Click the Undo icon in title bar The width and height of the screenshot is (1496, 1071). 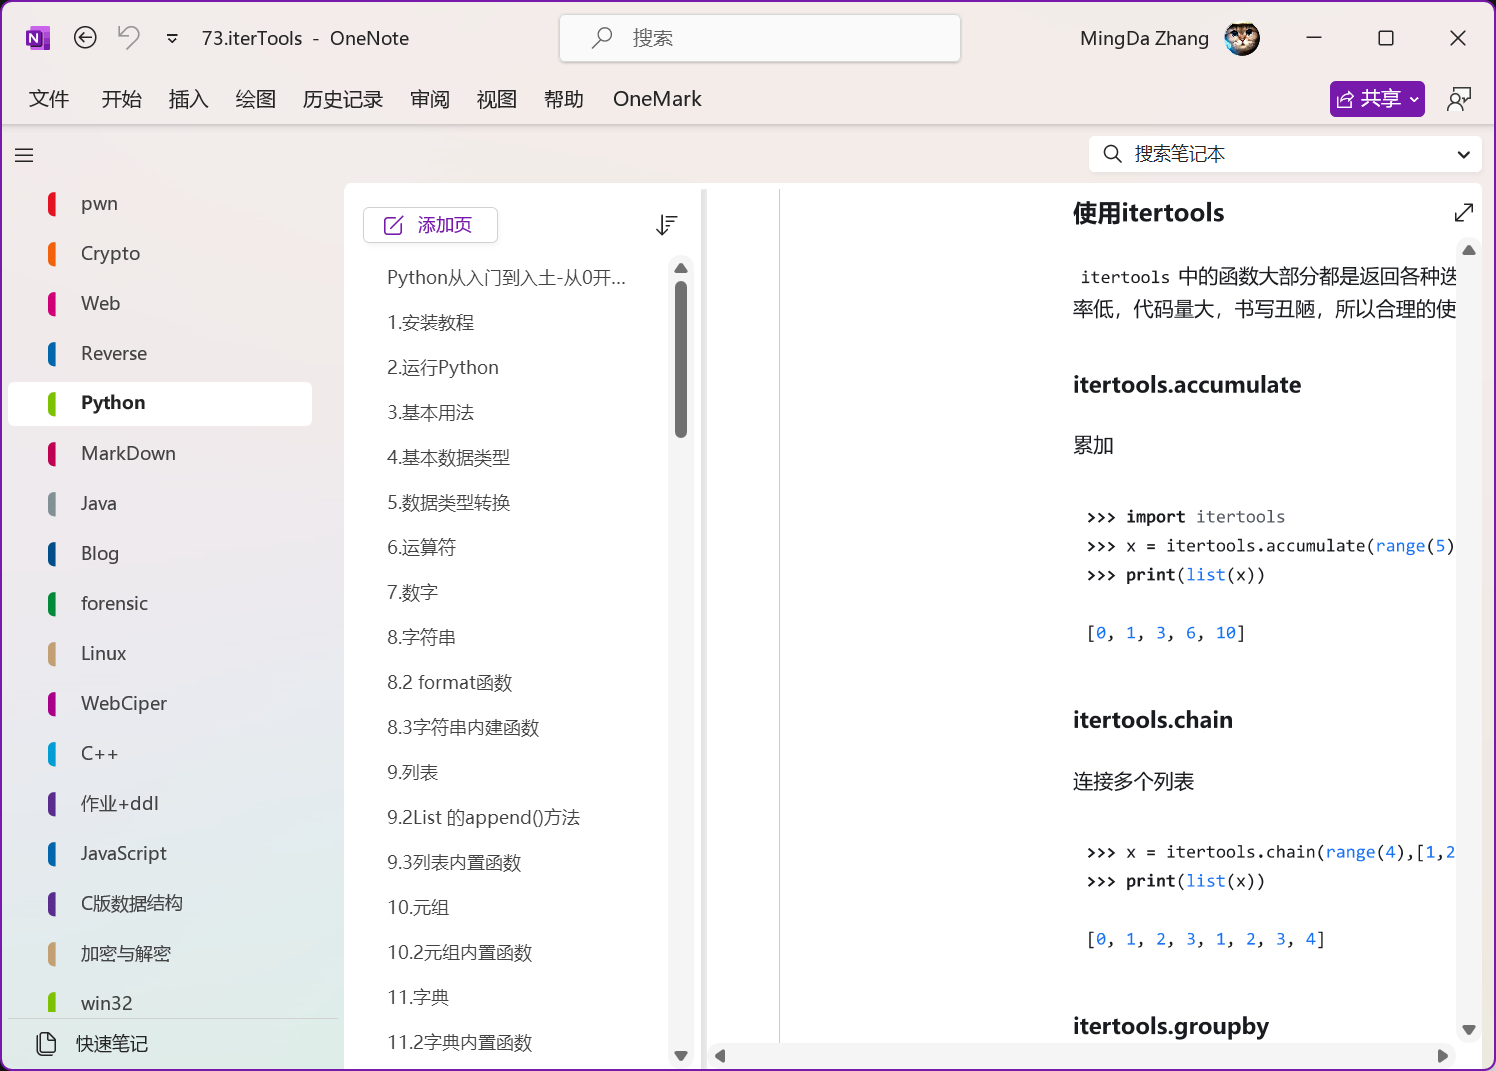point(129,38)
